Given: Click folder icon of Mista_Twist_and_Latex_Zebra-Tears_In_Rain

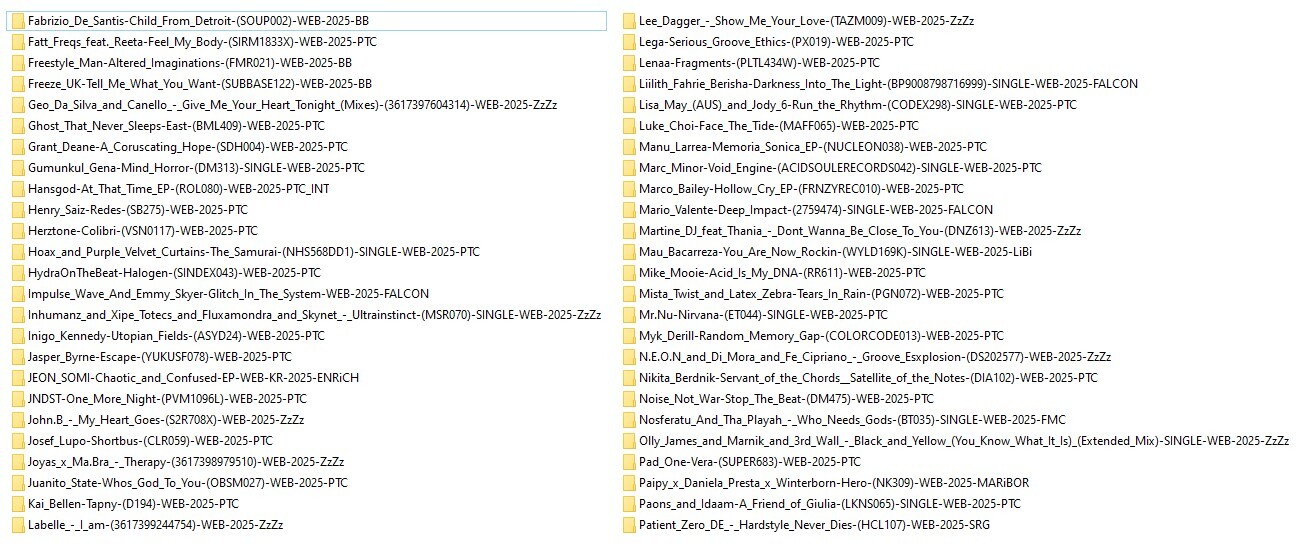Looking at the screenshot, I should coord(628,294).
